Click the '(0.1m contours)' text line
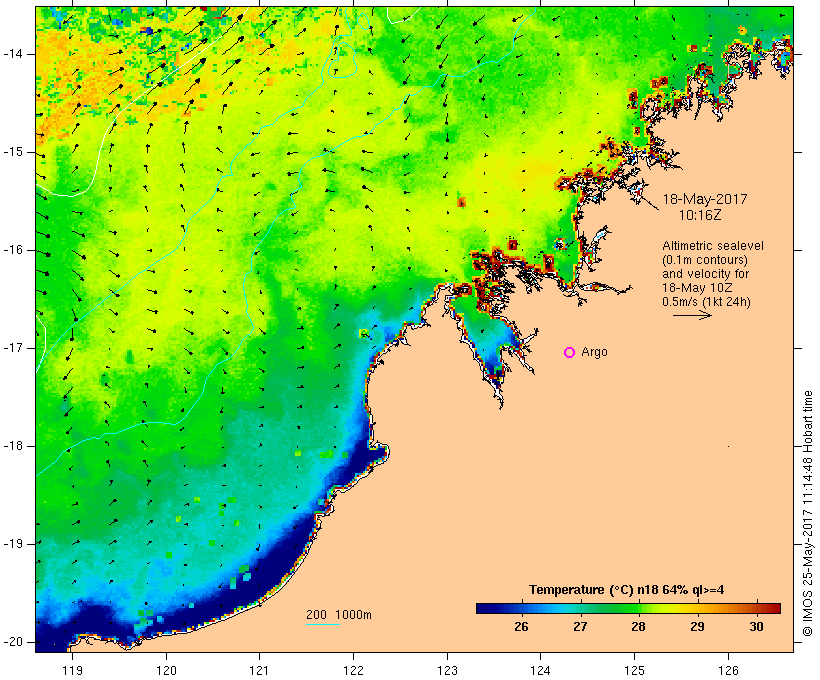The width and height of the screenshot is (820, 680). (x=705, y=260)
